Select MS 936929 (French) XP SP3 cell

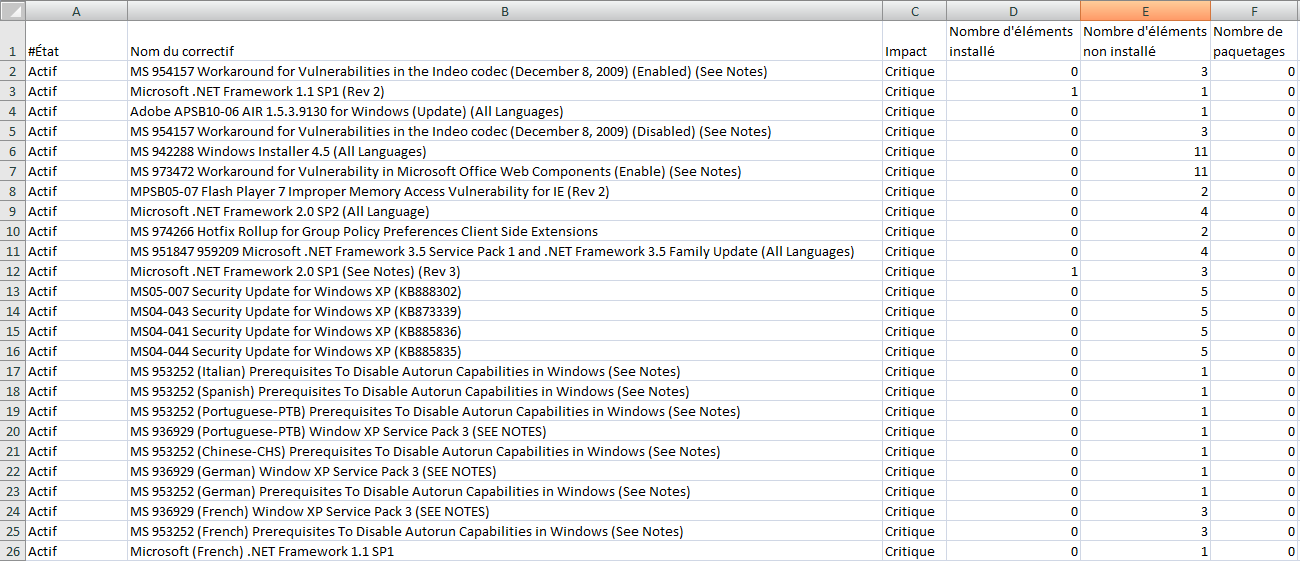point(504,512)
